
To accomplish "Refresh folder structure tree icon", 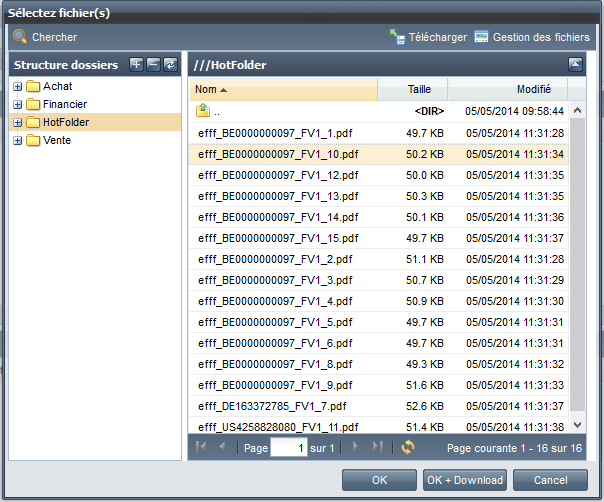I will pyautogui.click(x=170, y=64).
